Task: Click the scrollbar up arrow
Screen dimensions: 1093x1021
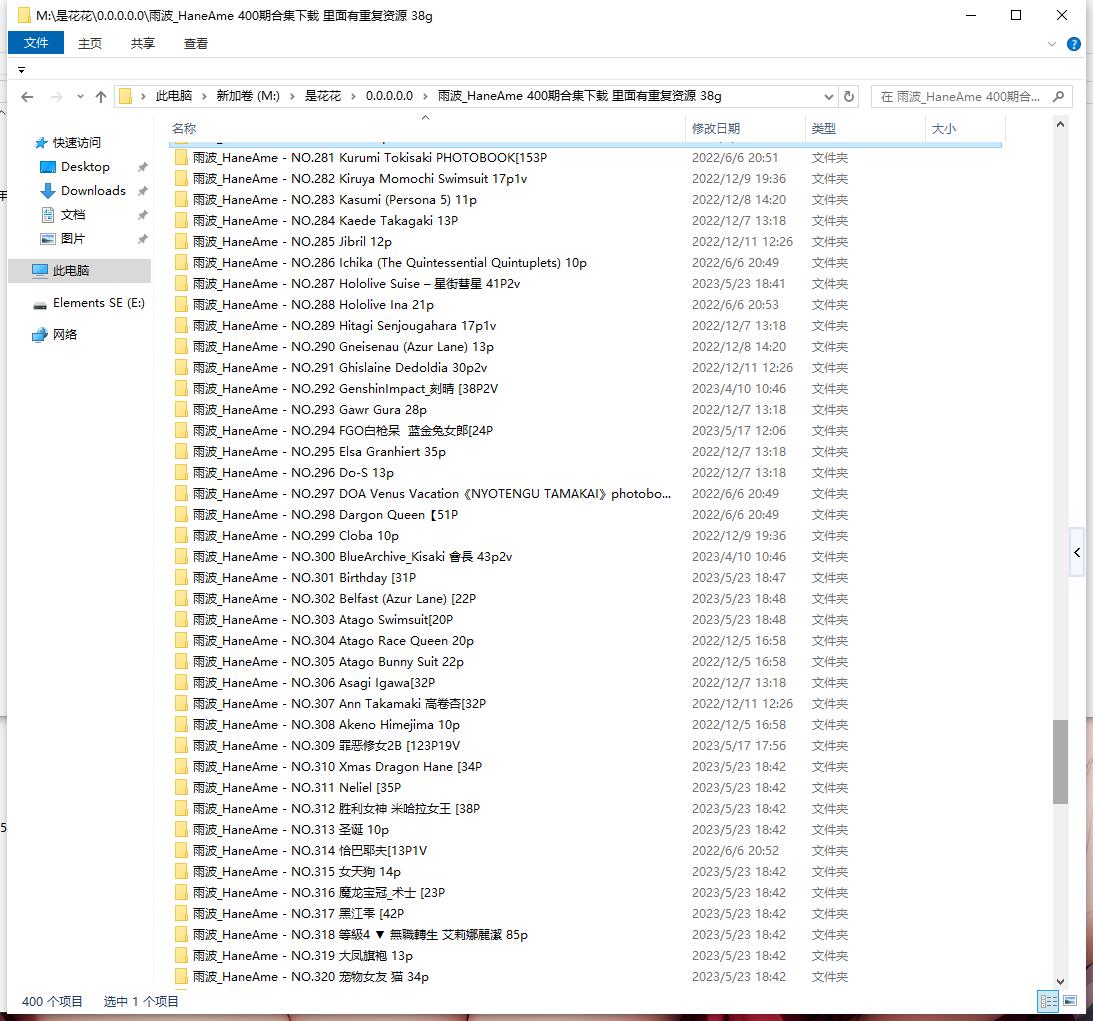Action: (1060, 125)
